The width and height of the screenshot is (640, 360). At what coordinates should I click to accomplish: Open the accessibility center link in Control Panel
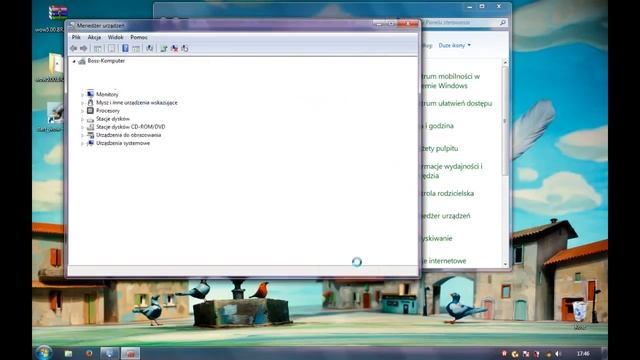pos(456,104)
